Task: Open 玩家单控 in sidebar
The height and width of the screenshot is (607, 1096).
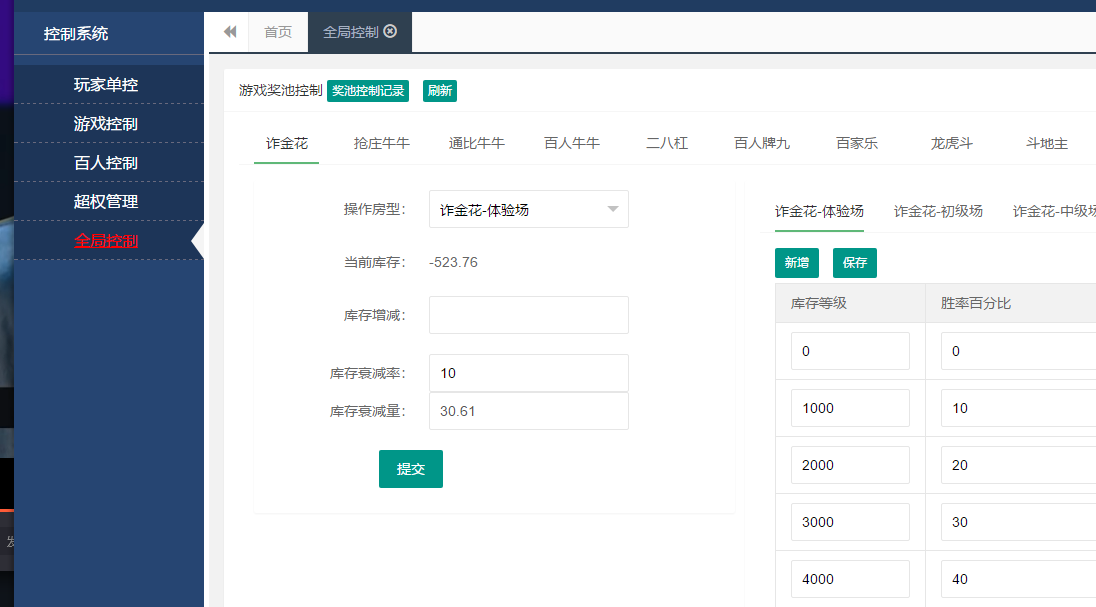Action: (x=106, y=85)
